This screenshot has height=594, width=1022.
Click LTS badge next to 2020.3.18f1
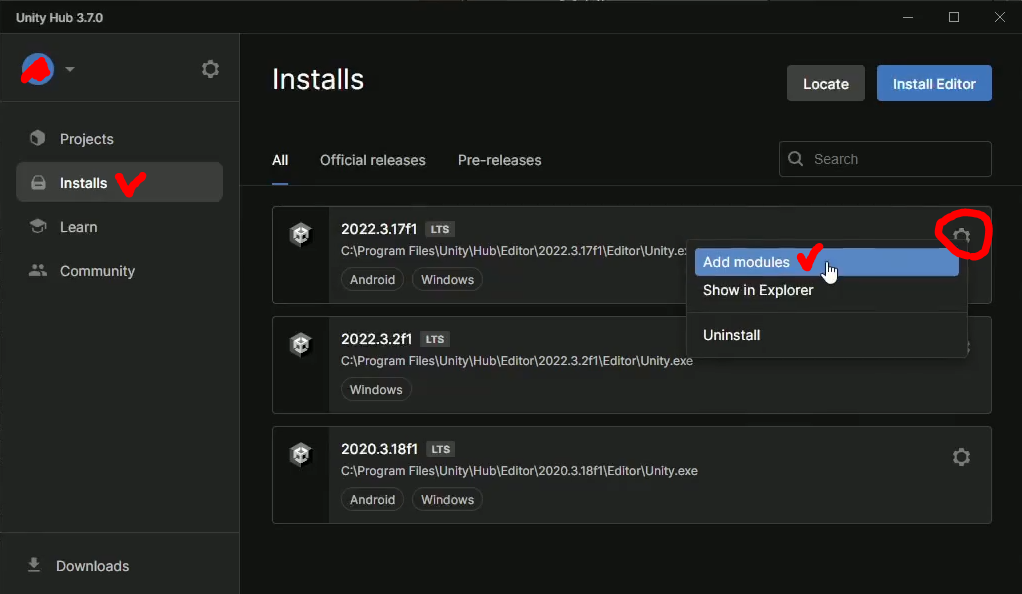click(441, 449)
